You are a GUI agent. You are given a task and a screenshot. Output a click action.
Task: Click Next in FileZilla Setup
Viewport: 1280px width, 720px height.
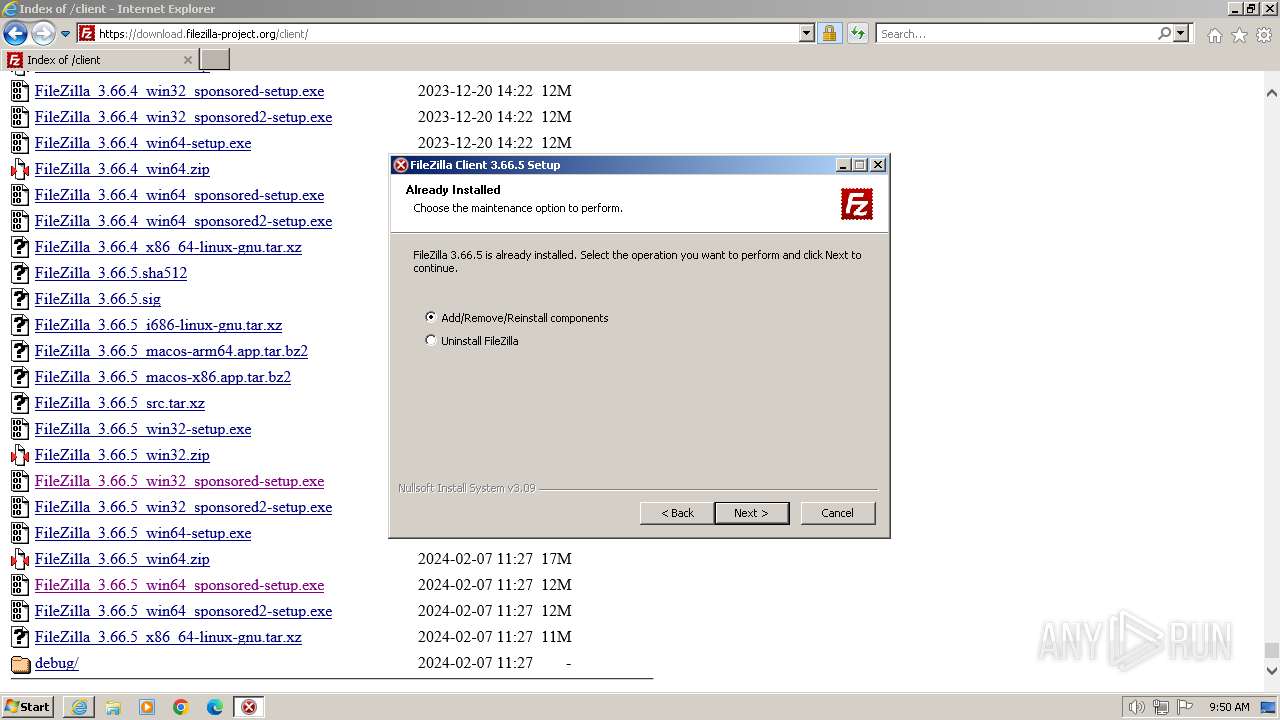(752, 513)
